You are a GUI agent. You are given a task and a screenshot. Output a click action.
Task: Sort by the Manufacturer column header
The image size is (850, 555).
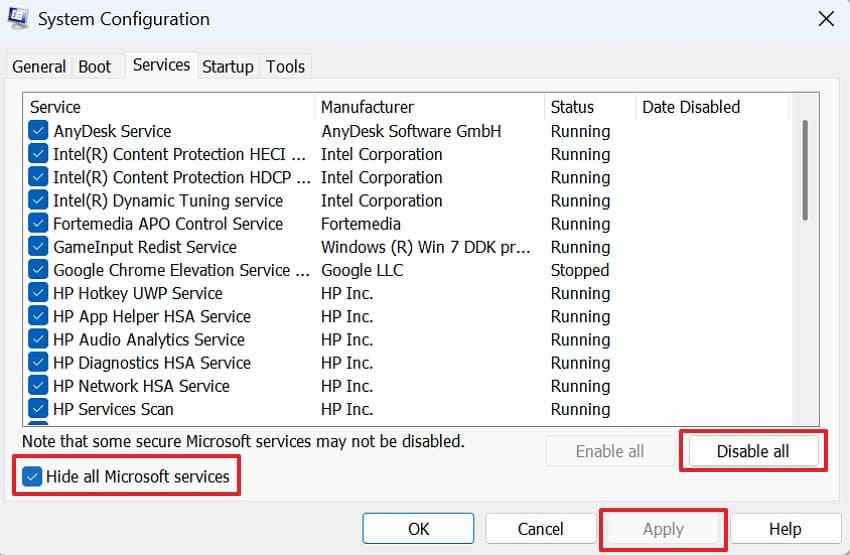pos(429,107)
